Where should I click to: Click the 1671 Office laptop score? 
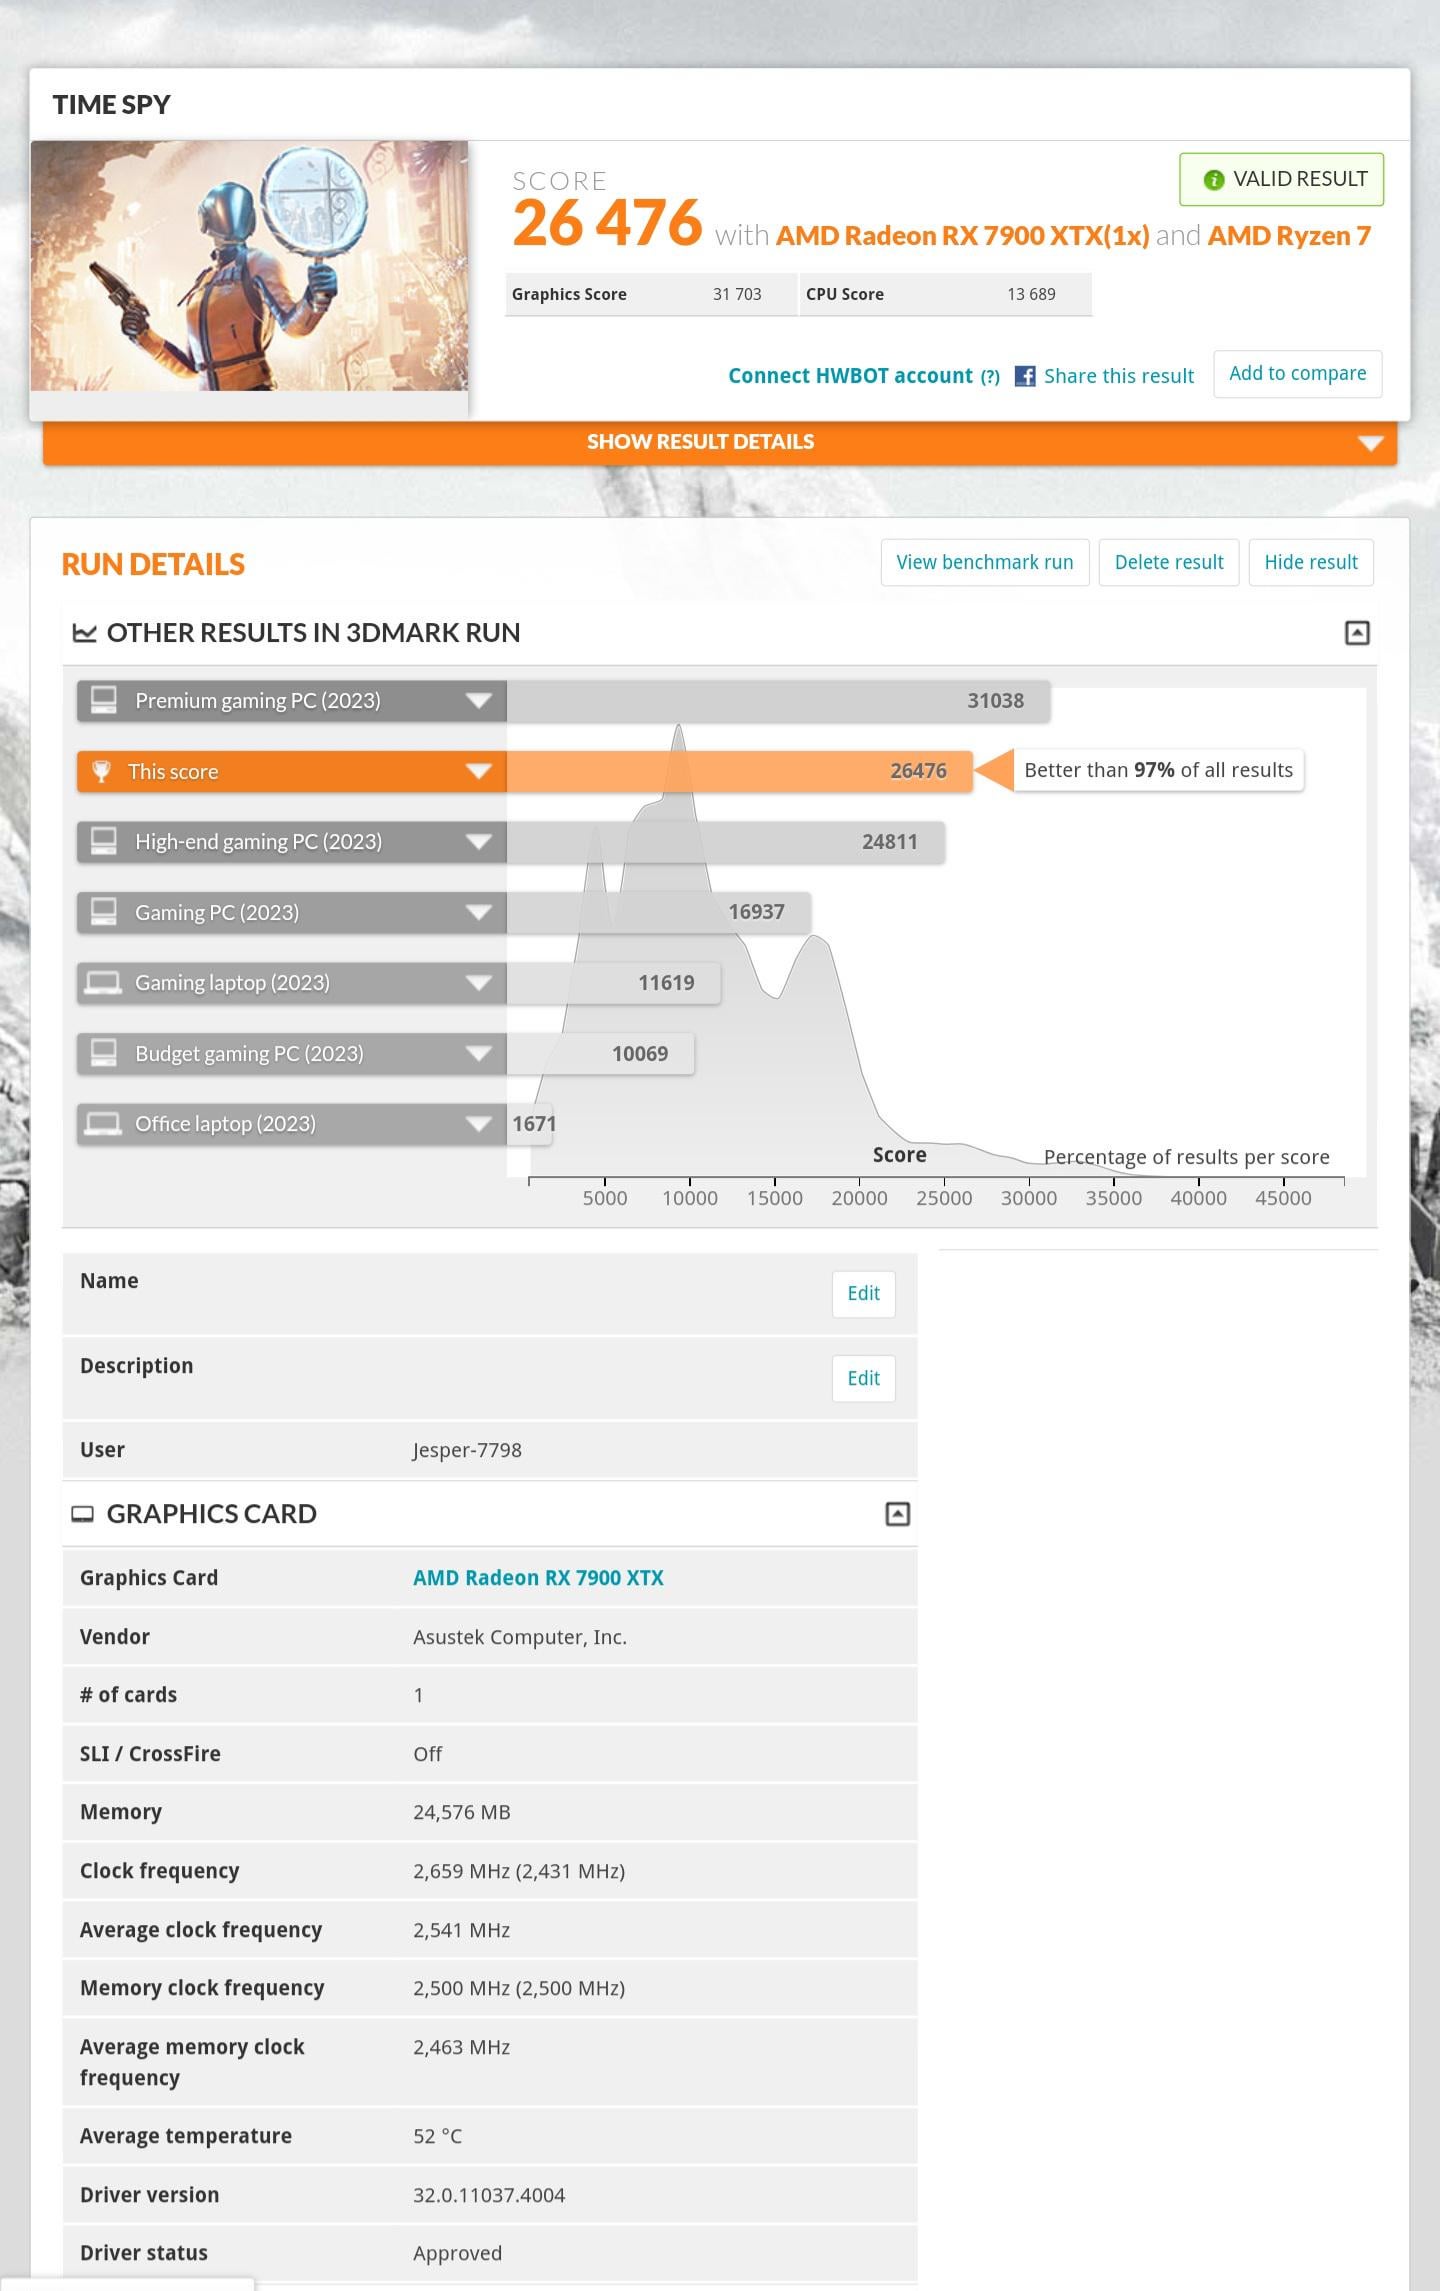coord(534,1124)
